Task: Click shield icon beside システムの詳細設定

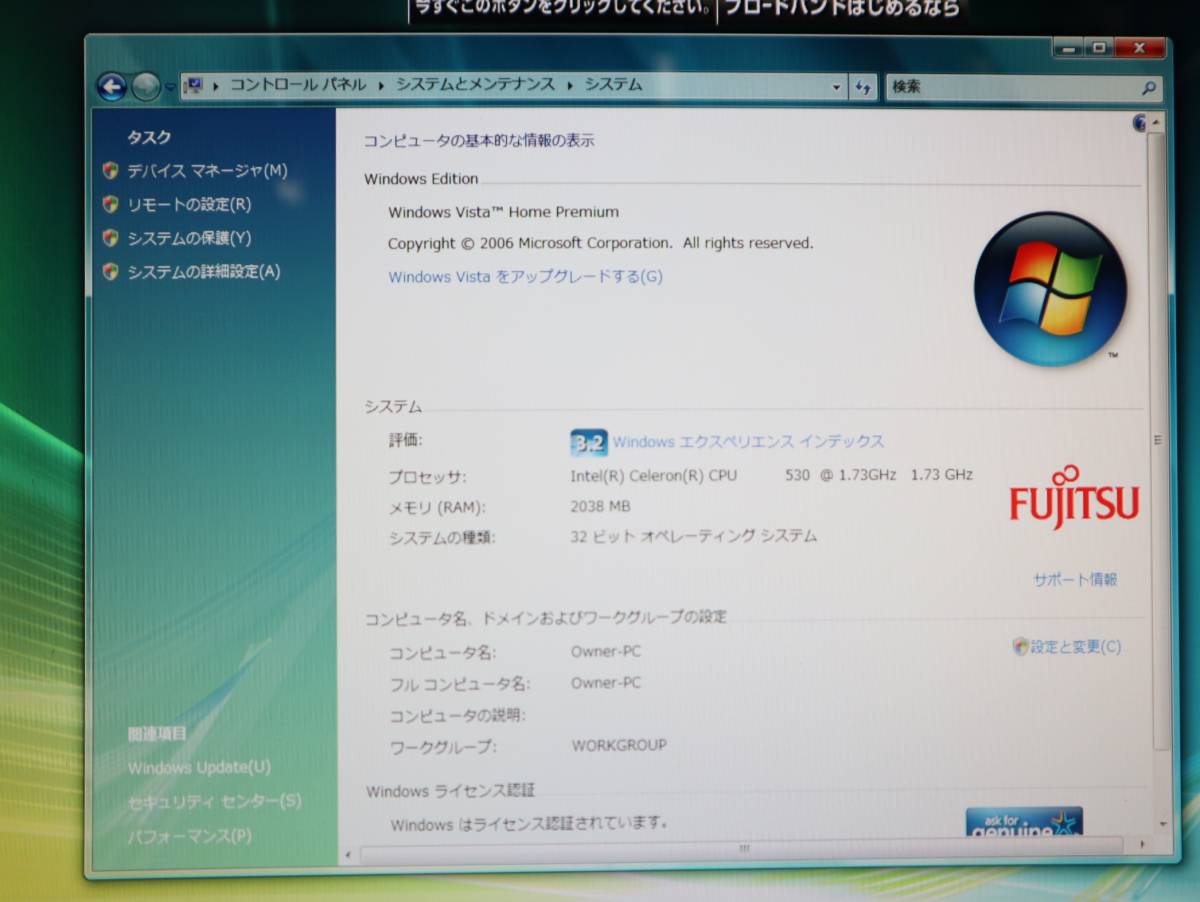Action: (x=110, y=272)
